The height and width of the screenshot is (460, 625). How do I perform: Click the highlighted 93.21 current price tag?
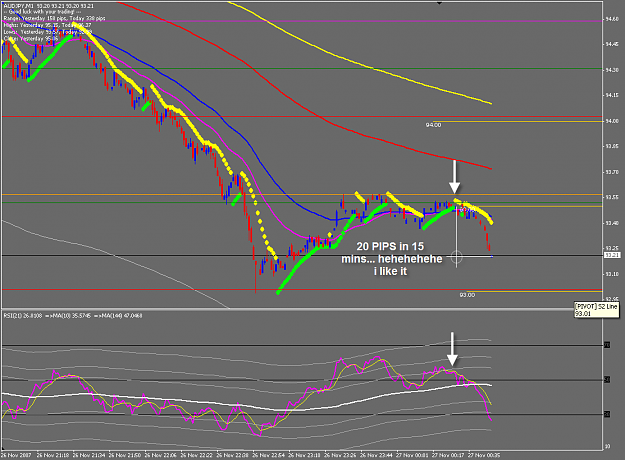coord(612,255)
